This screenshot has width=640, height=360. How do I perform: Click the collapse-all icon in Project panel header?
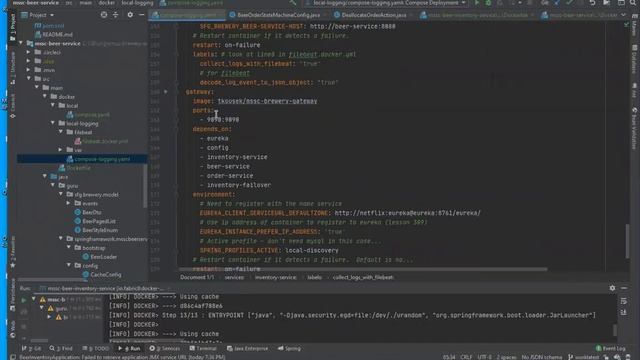click(116, 15)
